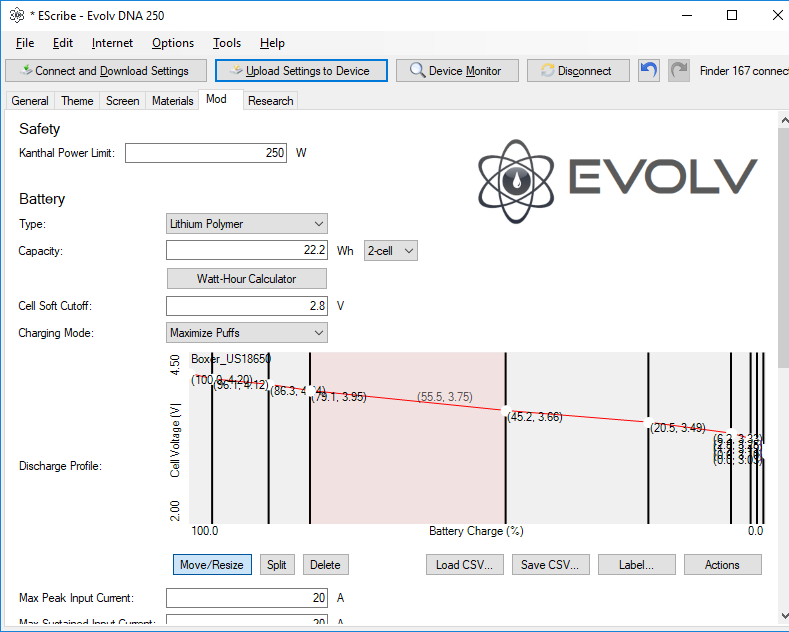The height and width of the screenshot is (632, 789).
Task: Click the redo arrow icon
Action: coord(679,71)
